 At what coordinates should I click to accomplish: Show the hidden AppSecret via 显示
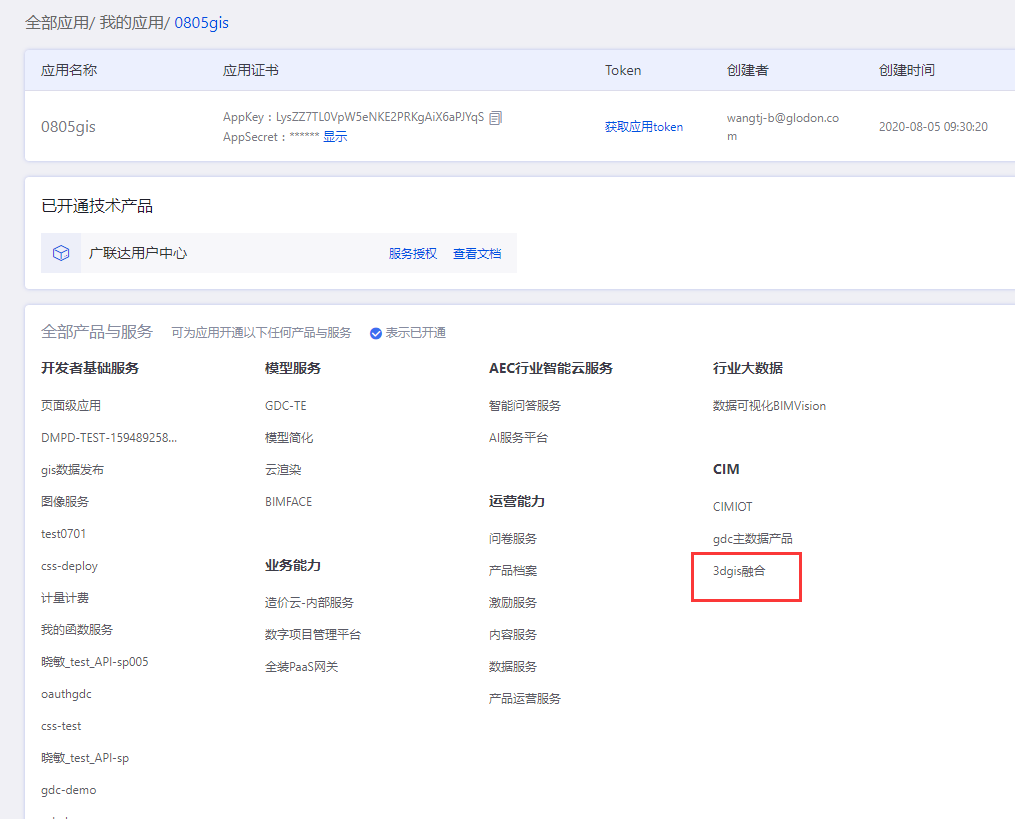point(335,137)
